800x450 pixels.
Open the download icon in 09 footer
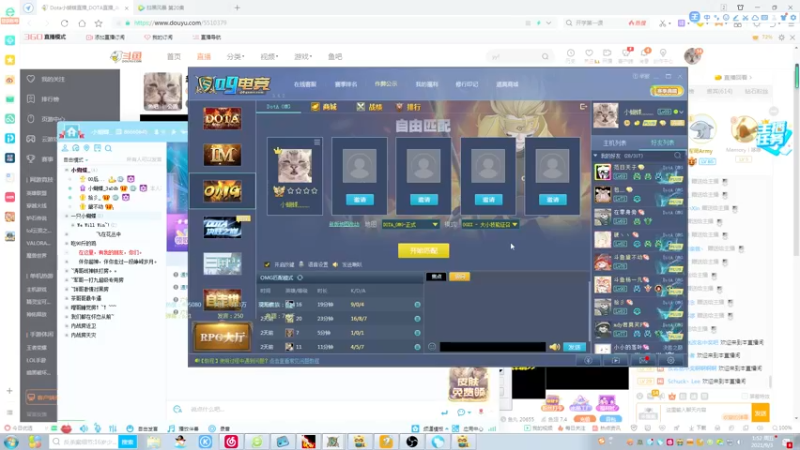[x=588, y=360]
